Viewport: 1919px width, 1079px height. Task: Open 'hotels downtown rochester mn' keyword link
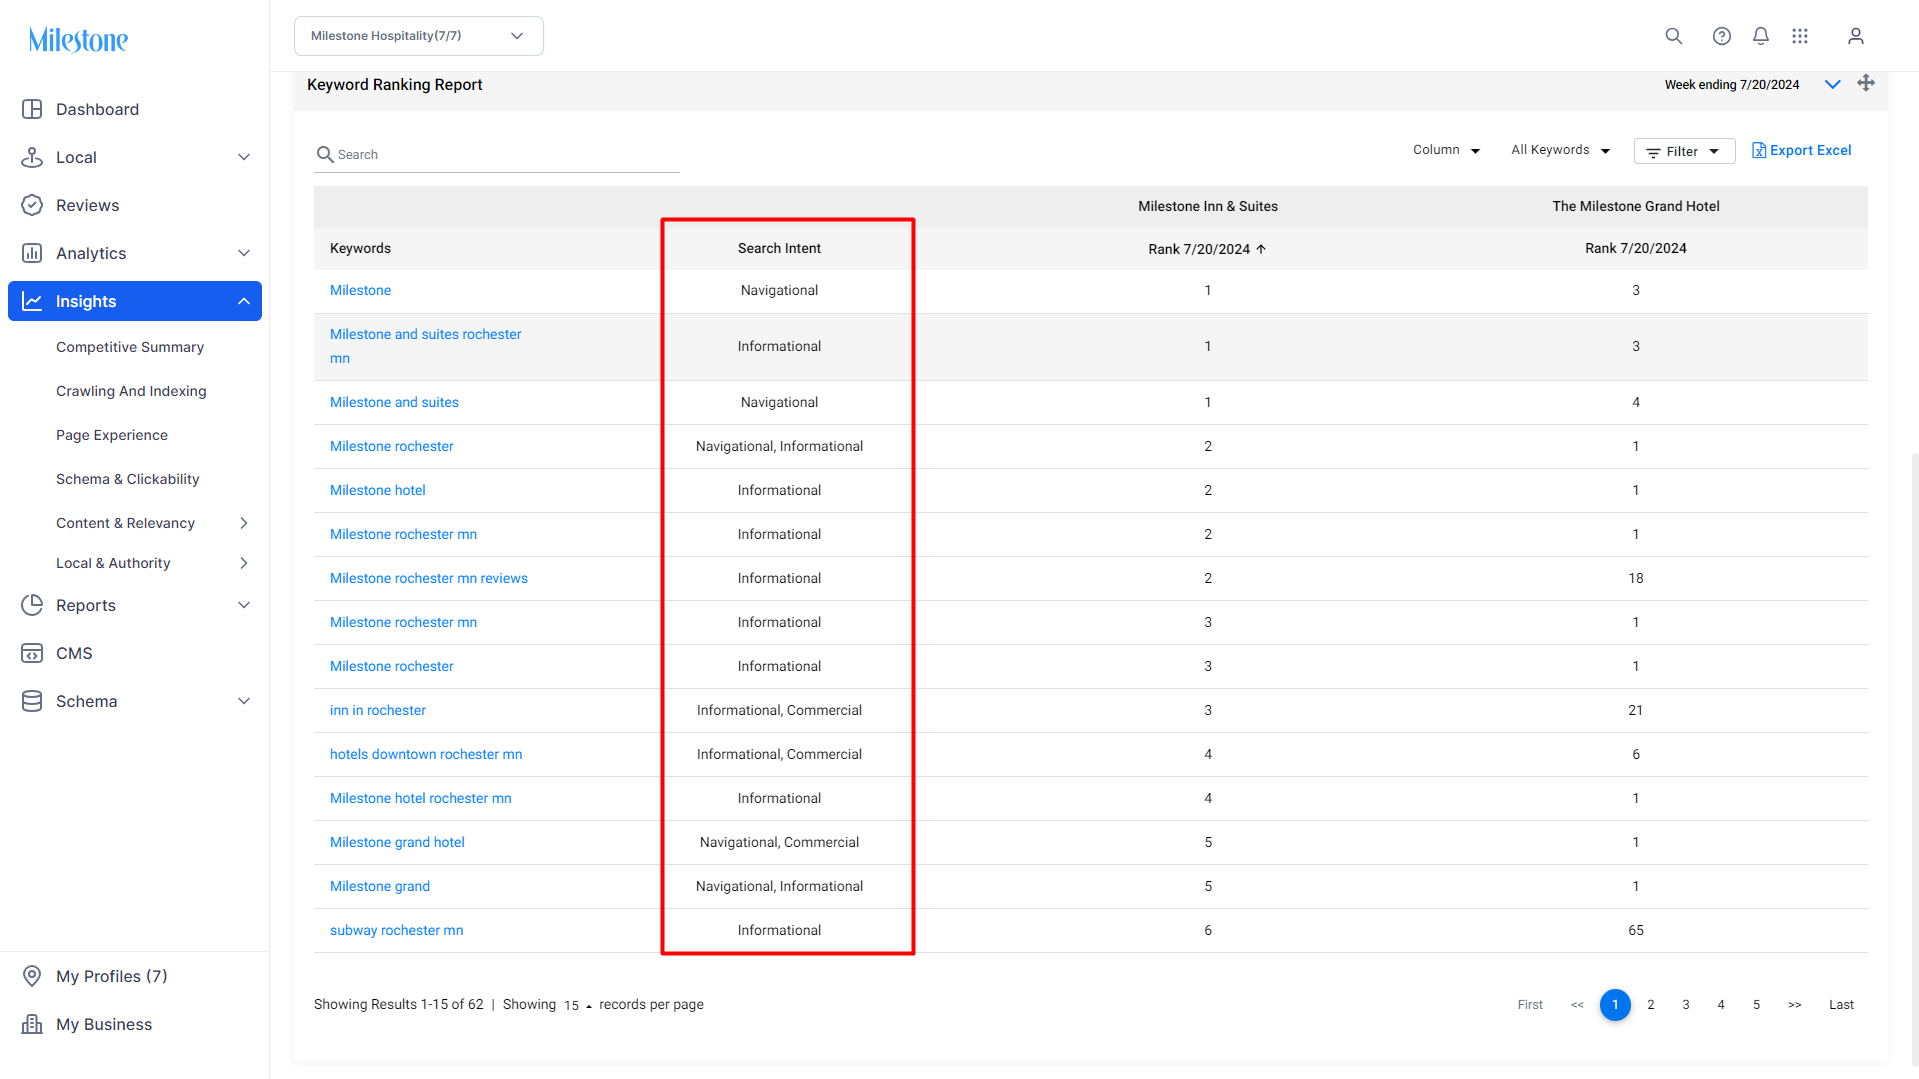tap(426, 754)
